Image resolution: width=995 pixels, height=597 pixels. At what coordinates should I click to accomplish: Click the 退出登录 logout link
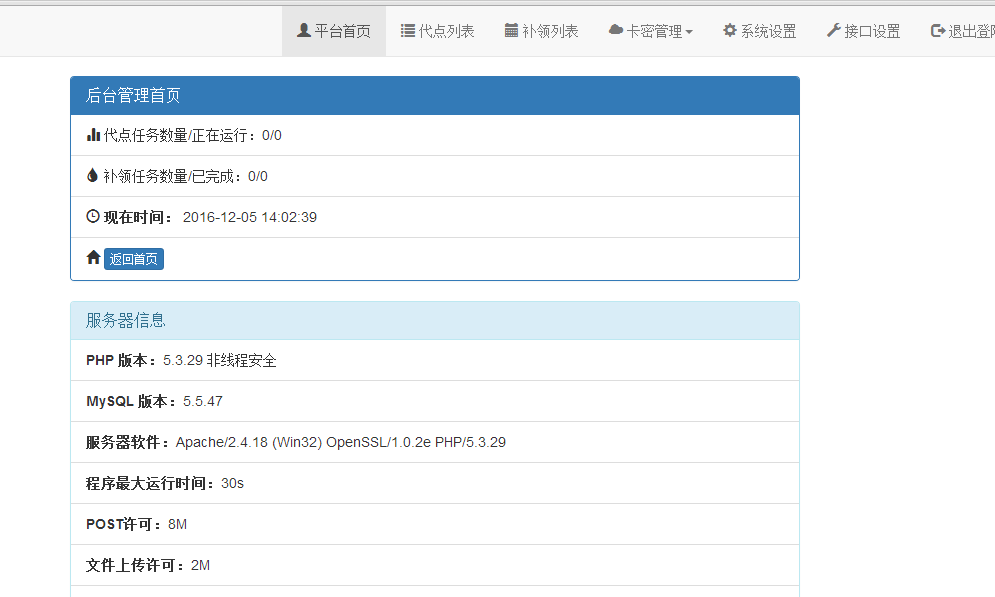click(x=963, y=31)
